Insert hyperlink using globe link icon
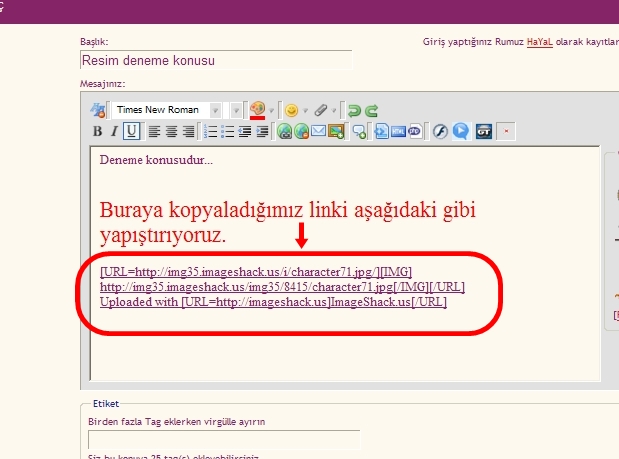This screenshot has height=459, width=619. point(284,131)
